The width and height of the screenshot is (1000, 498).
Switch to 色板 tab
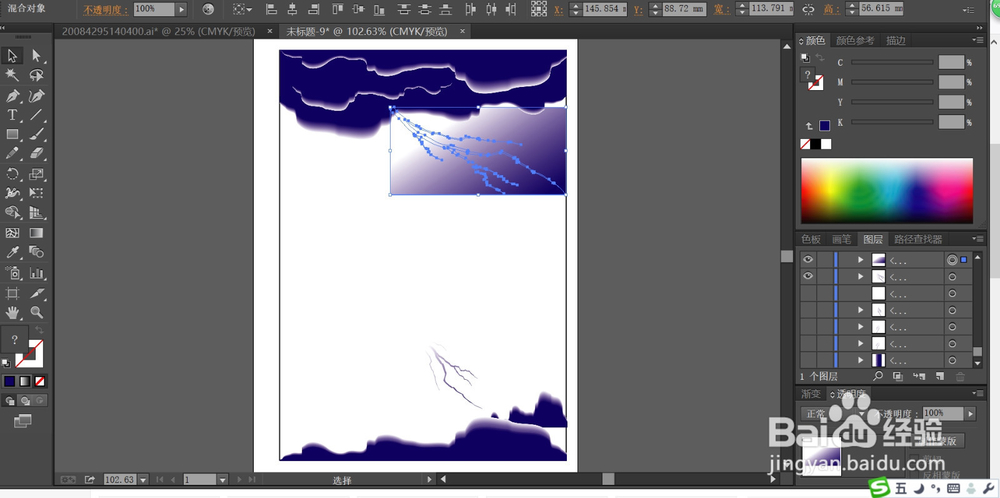(x=811, y=239)
